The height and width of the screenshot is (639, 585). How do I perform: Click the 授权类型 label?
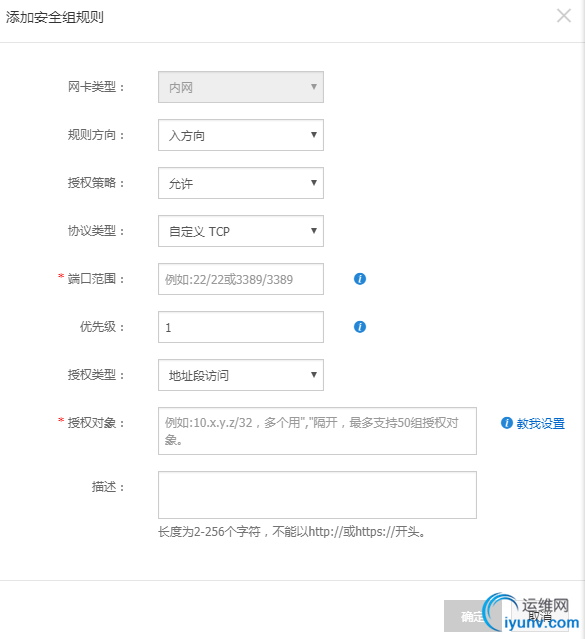point(95,375)
